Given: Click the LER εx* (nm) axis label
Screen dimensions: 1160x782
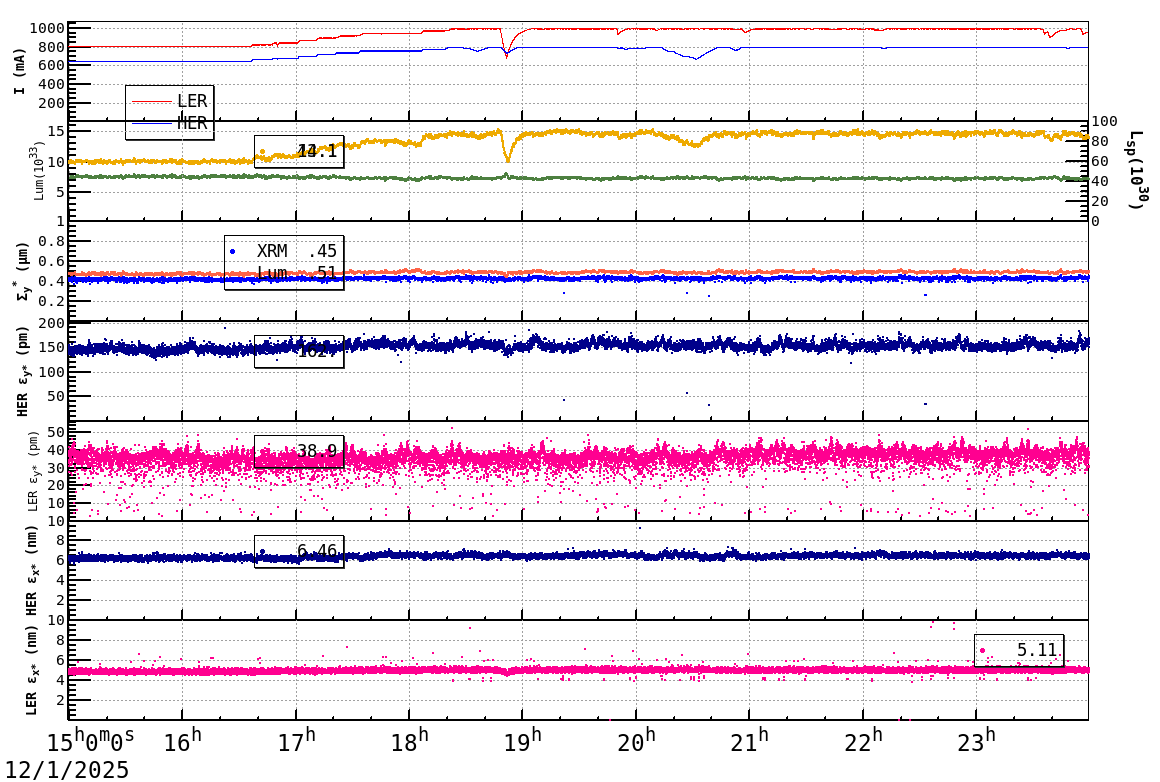Looking at the screenshot, I should (x=32, y=671).
